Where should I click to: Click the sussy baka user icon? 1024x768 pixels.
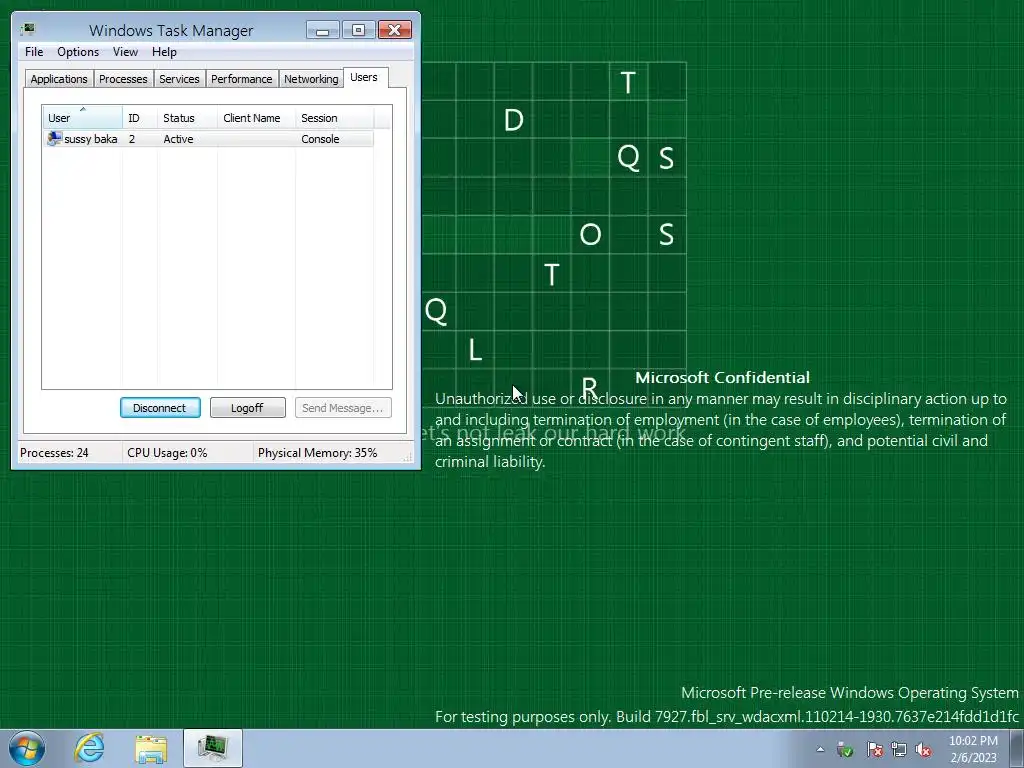54,138
